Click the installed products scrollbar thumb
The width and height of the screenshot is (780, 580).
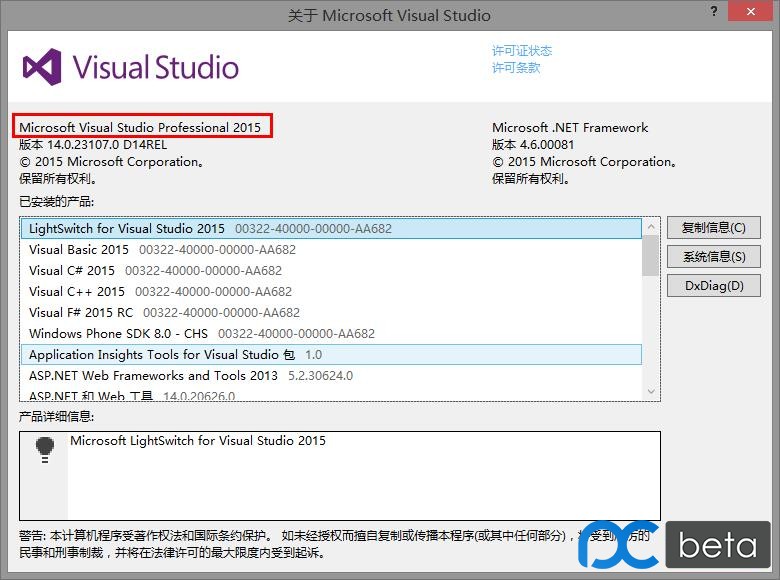pos(650,256)
